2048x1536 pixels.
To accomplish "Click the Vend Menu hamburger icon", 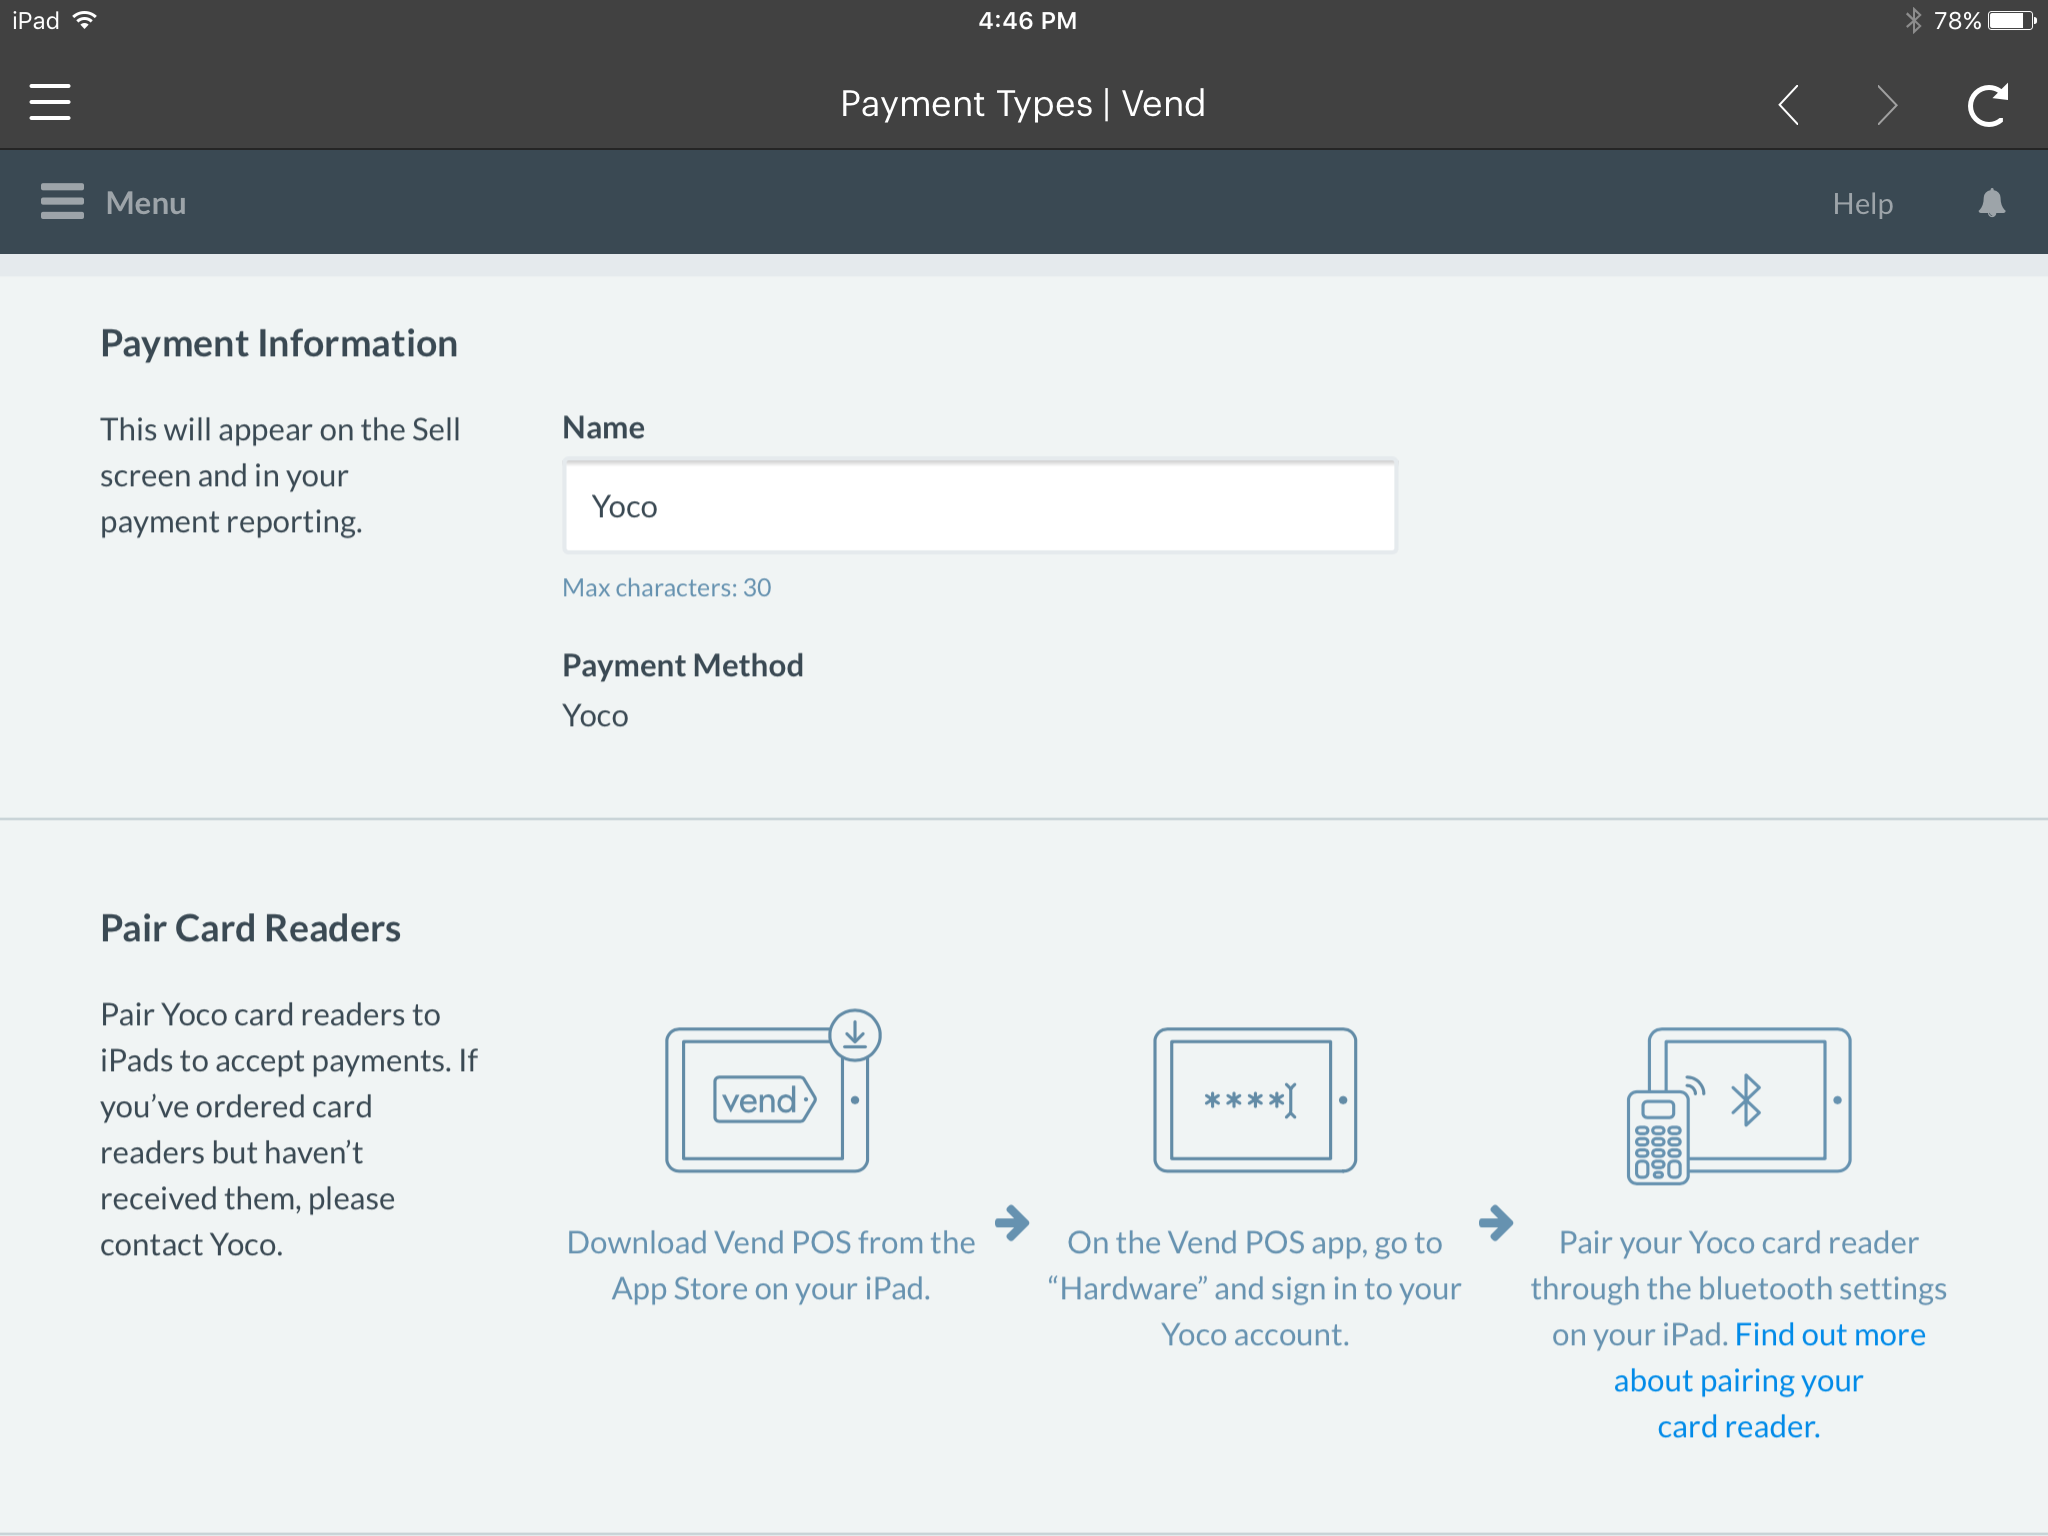I will click(62, 202).
